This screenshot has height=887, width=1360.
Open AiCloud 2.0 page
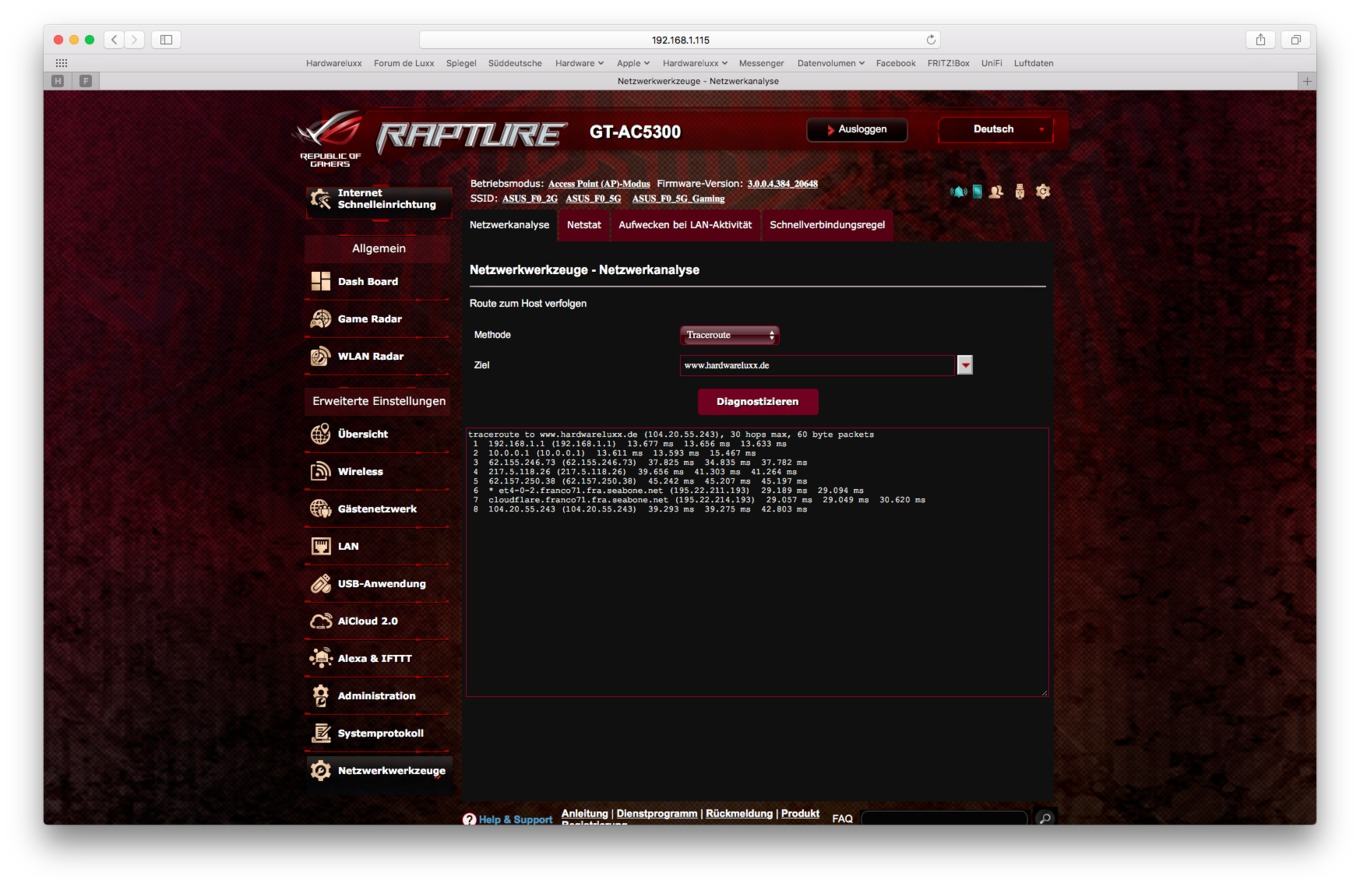click(378, 621)
